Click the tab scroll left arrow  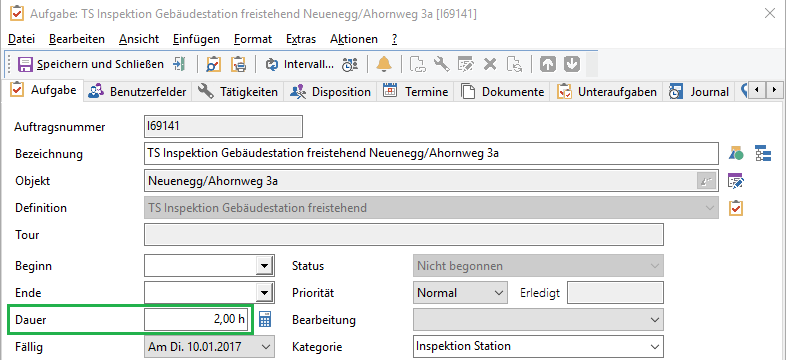click(757, 90)
